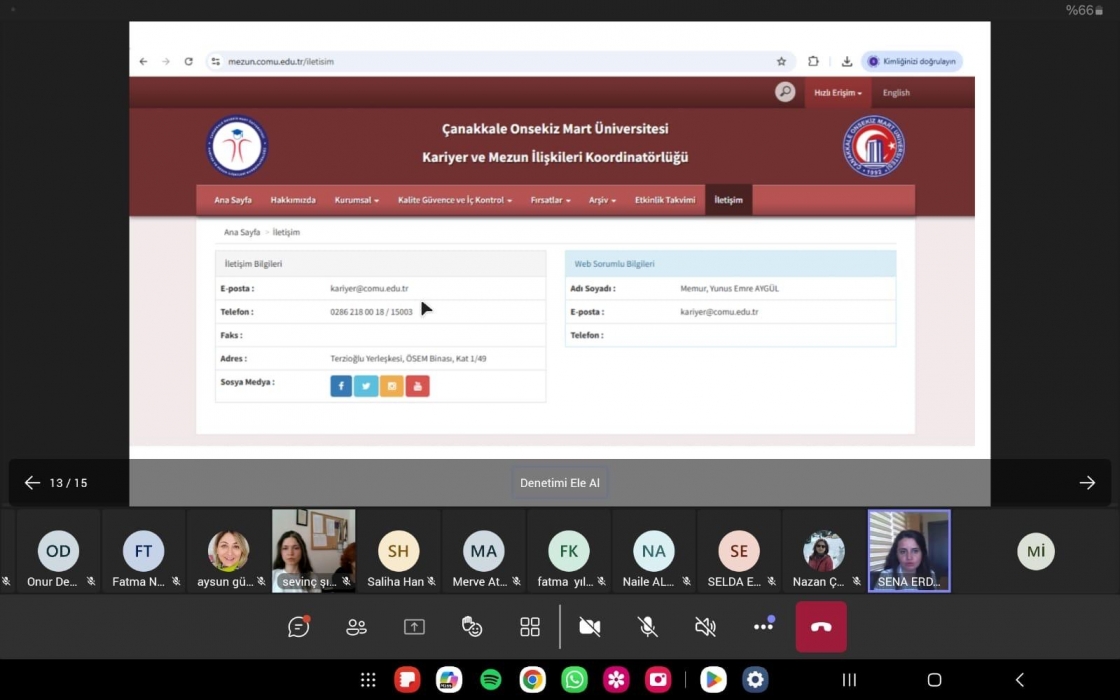Tap Denetimi Ele Al button

click(x=560, y=483)
